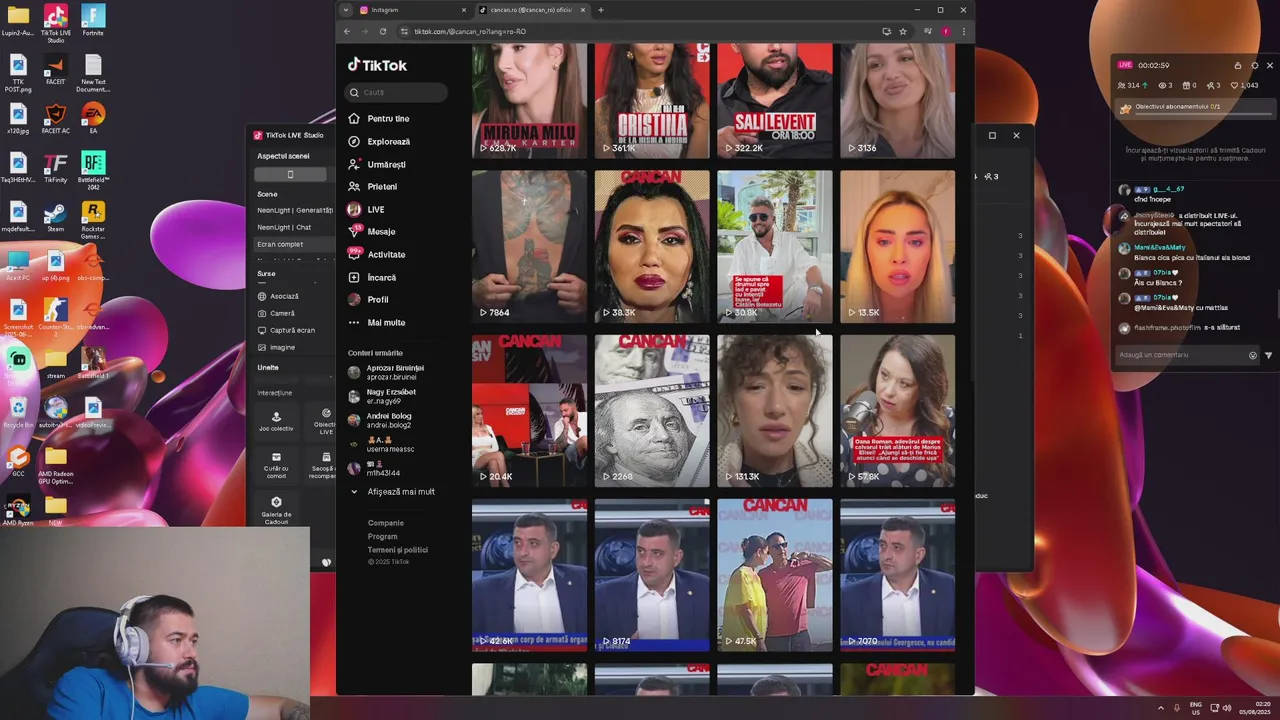Open the video with 13.5K views
The height and width of the screenshot is (720, 1280).
pyautogui.click(x=897, y=246)
